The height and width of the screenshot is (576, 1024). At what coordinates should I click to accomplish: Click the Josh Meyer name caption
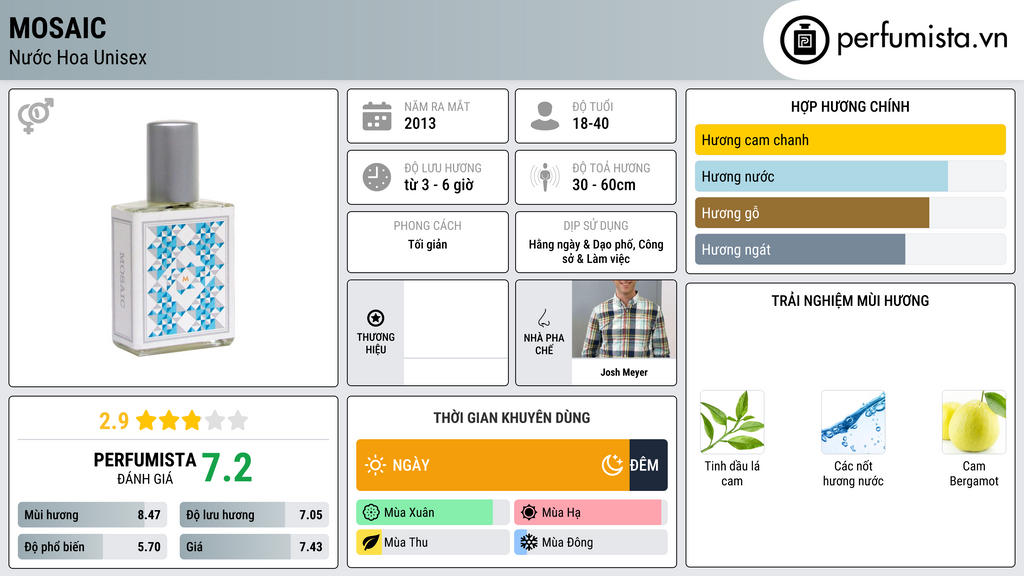tap(624, 372)
